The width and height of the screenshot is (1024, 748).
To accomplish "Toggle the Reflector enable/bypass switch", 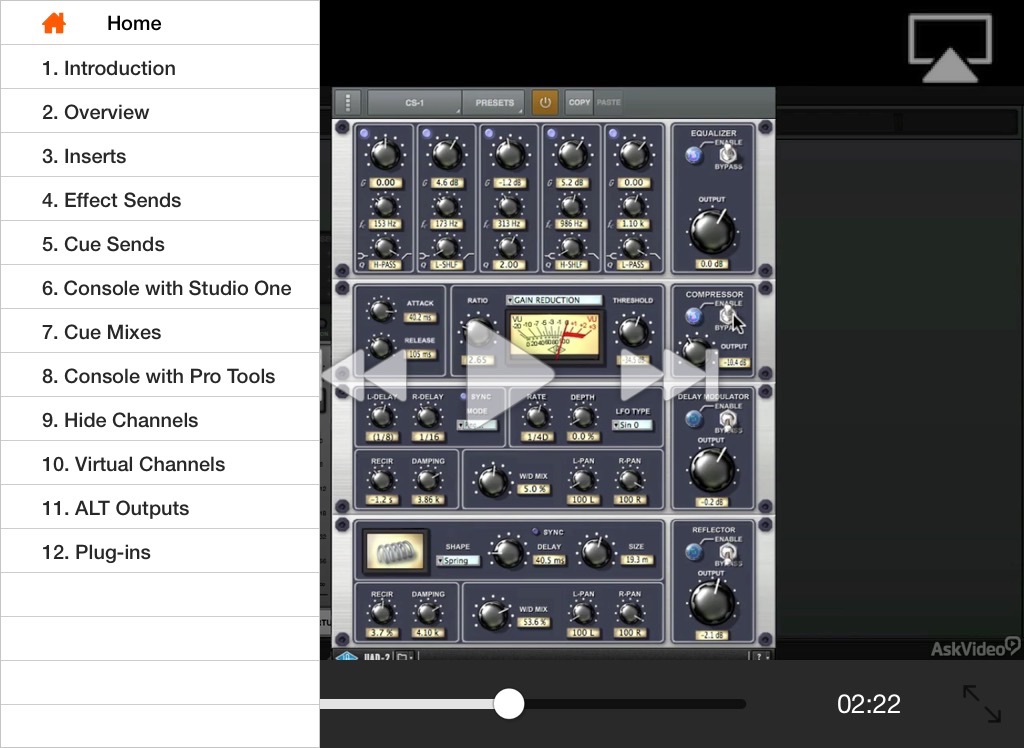I will tap(728, 551).
